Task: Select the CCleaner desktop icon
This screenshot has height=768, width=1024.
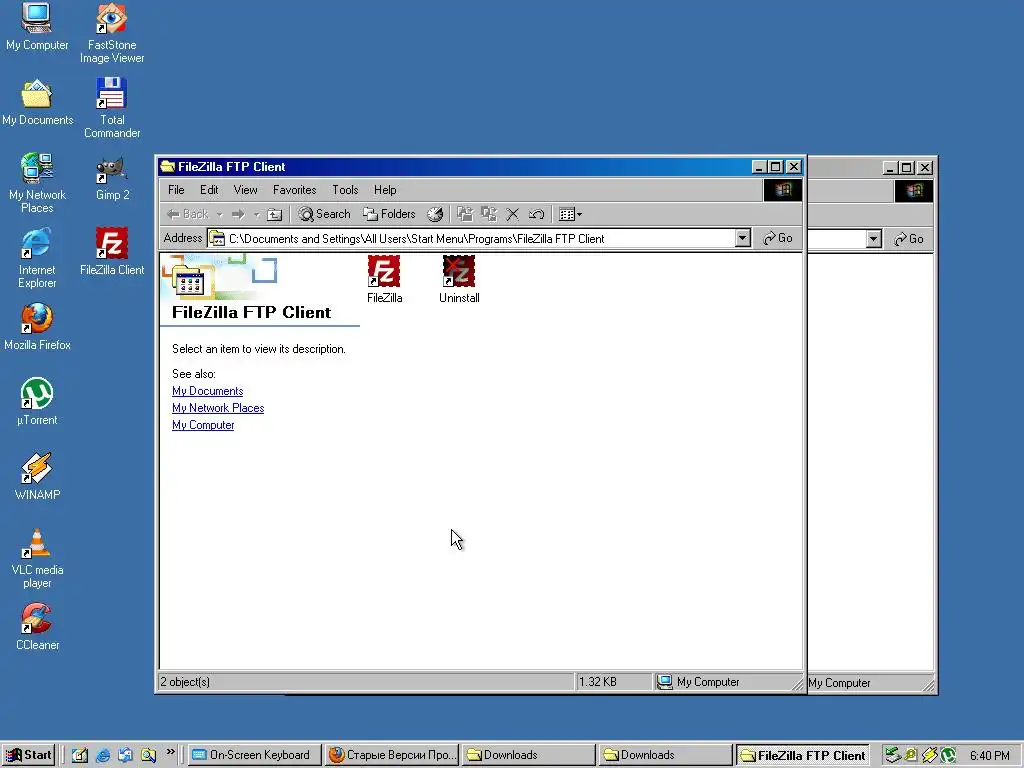Action: 37,628
